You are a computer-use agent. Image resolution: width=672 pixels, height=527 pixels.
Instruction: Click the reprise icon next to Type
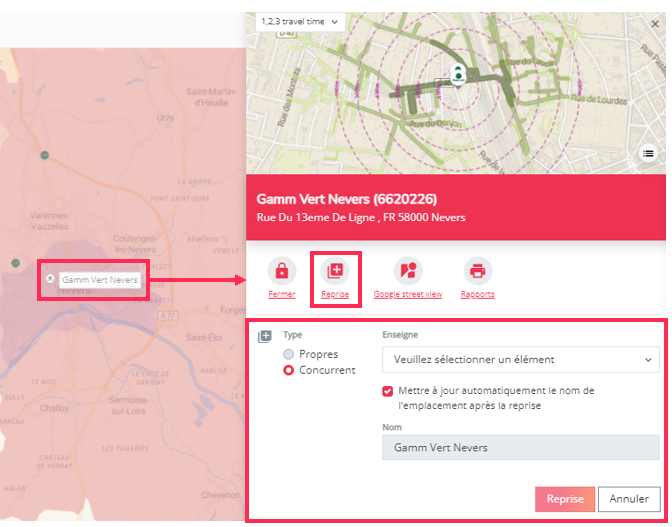(x=265, y=336)
